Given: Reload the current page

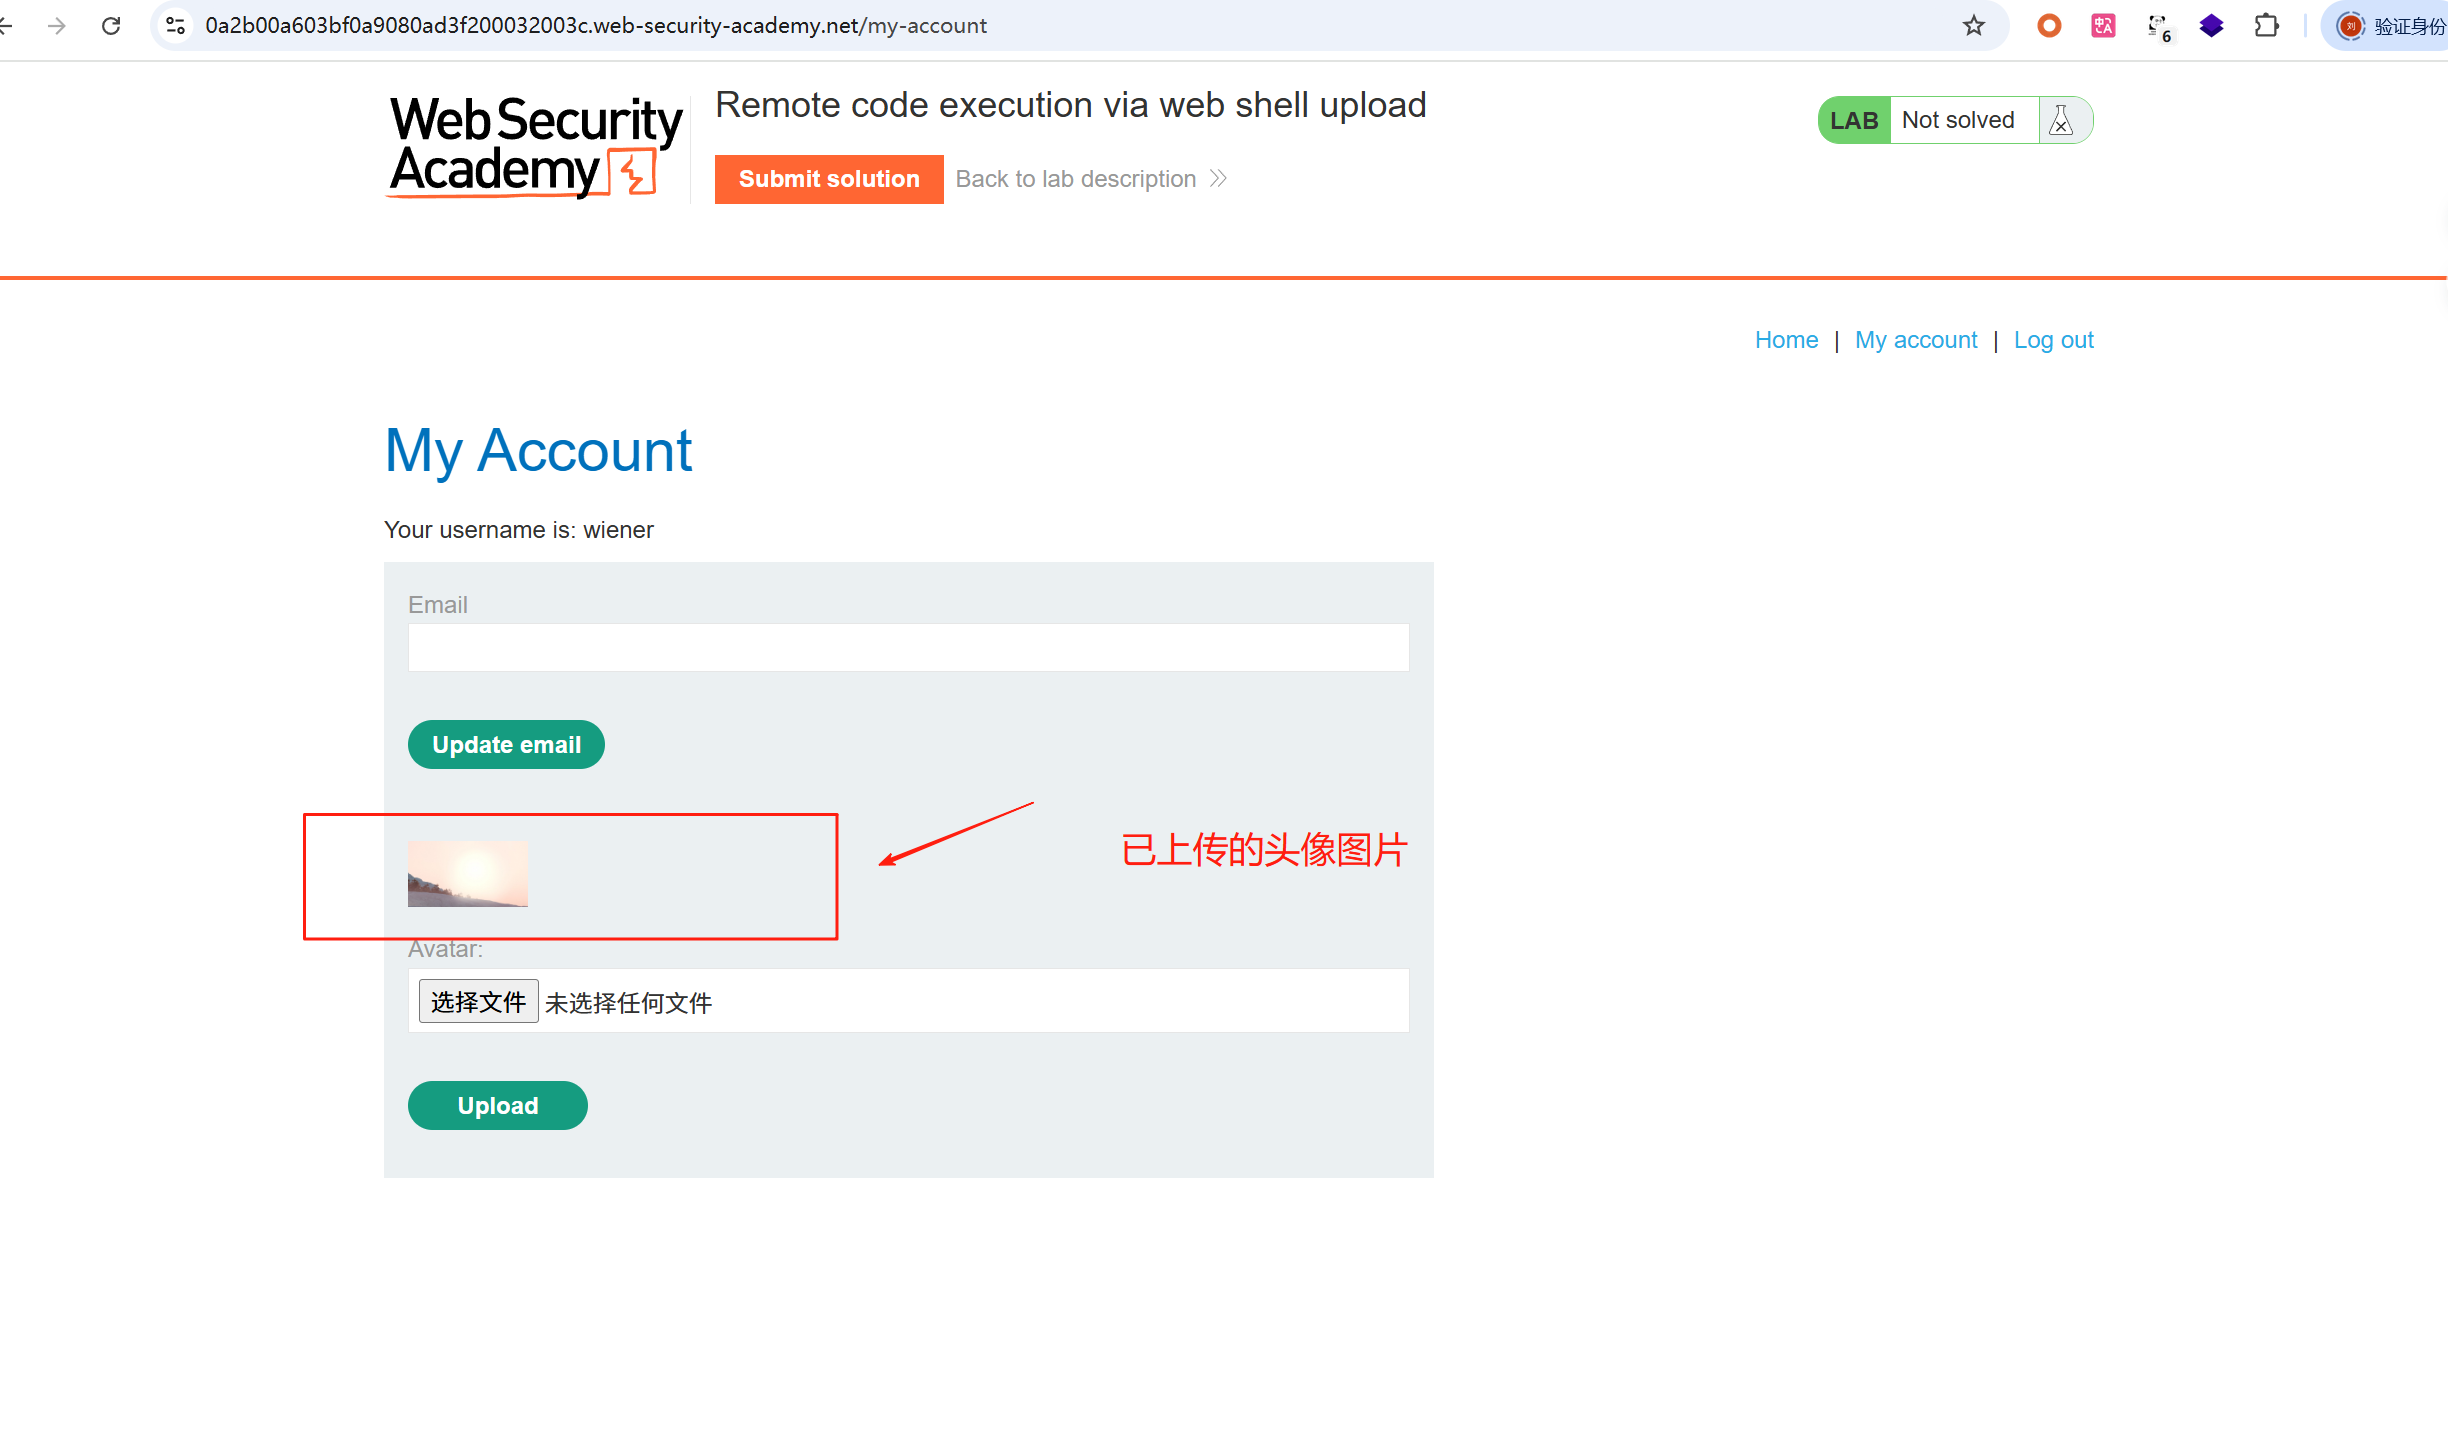Looking at the screenshot, I should (111, 26).
